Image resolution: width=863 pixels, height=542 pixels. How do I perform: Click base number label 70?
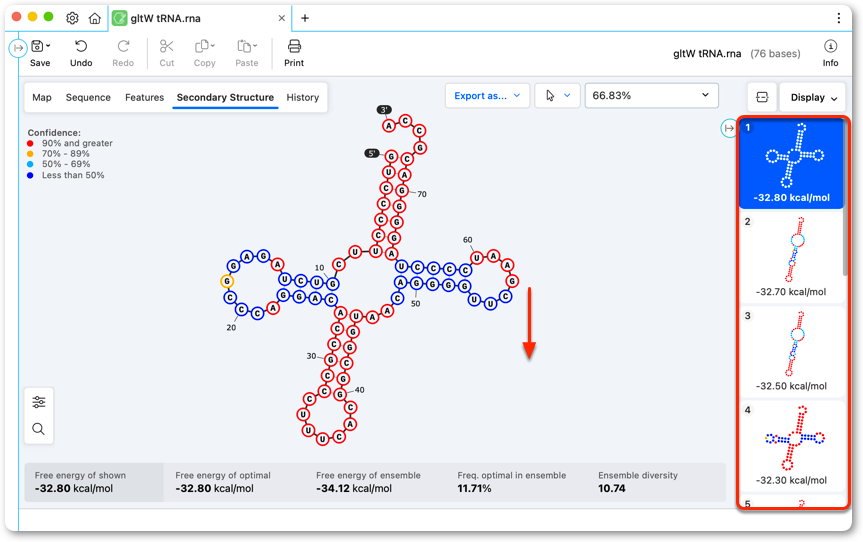click(x=422, y=194)
